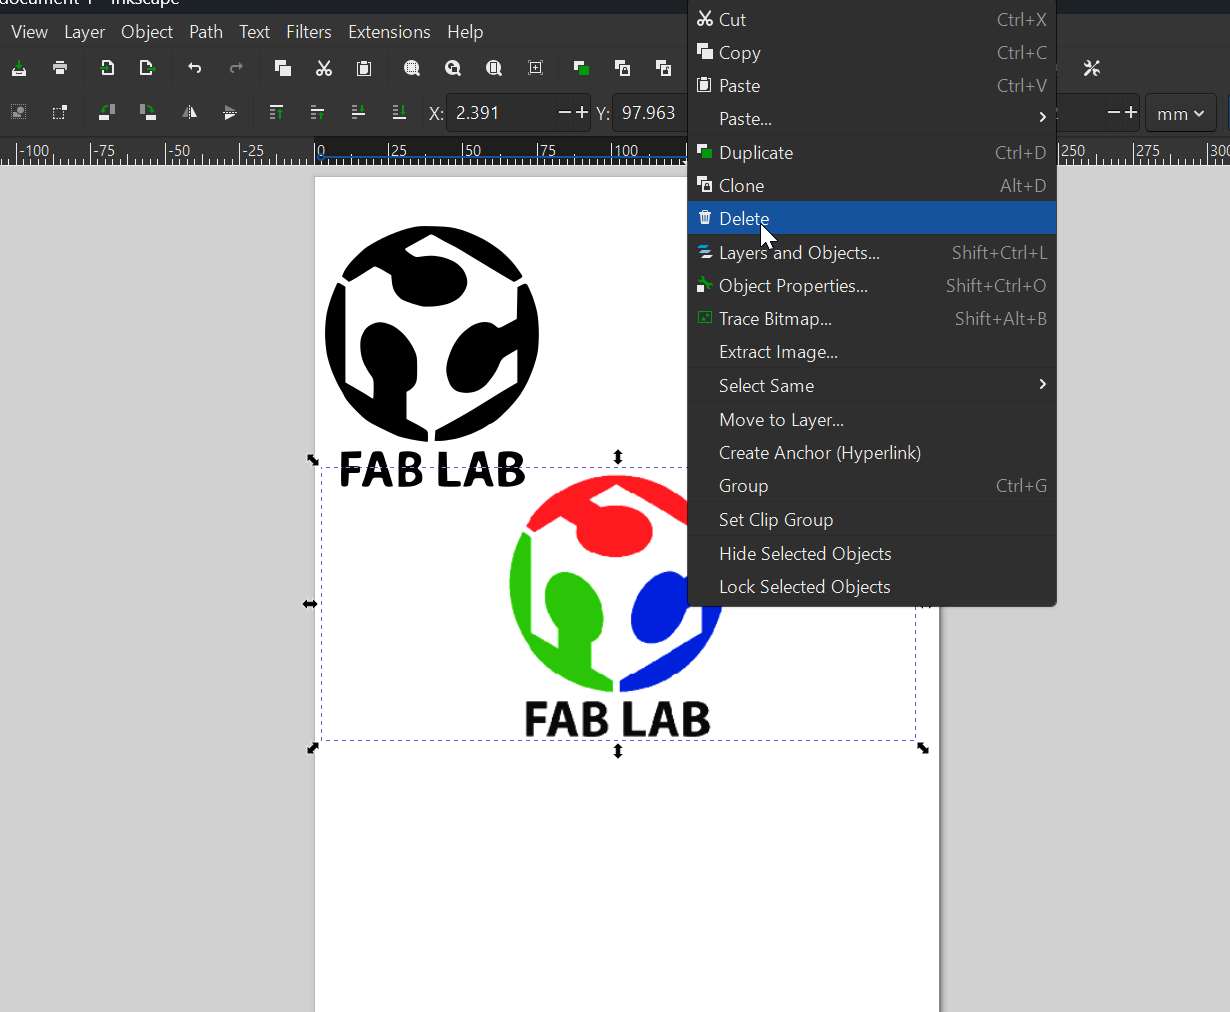Redo the last action with toolbar icon
This screenshot has width=1230, height=1012.
[236, 68]
